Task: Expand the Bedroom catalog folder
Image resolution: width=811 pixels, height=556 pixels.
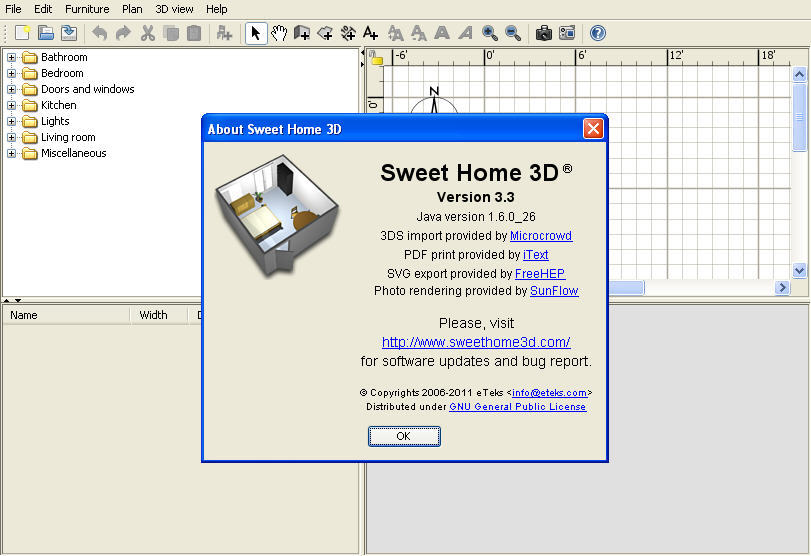Action: point(11,73)
